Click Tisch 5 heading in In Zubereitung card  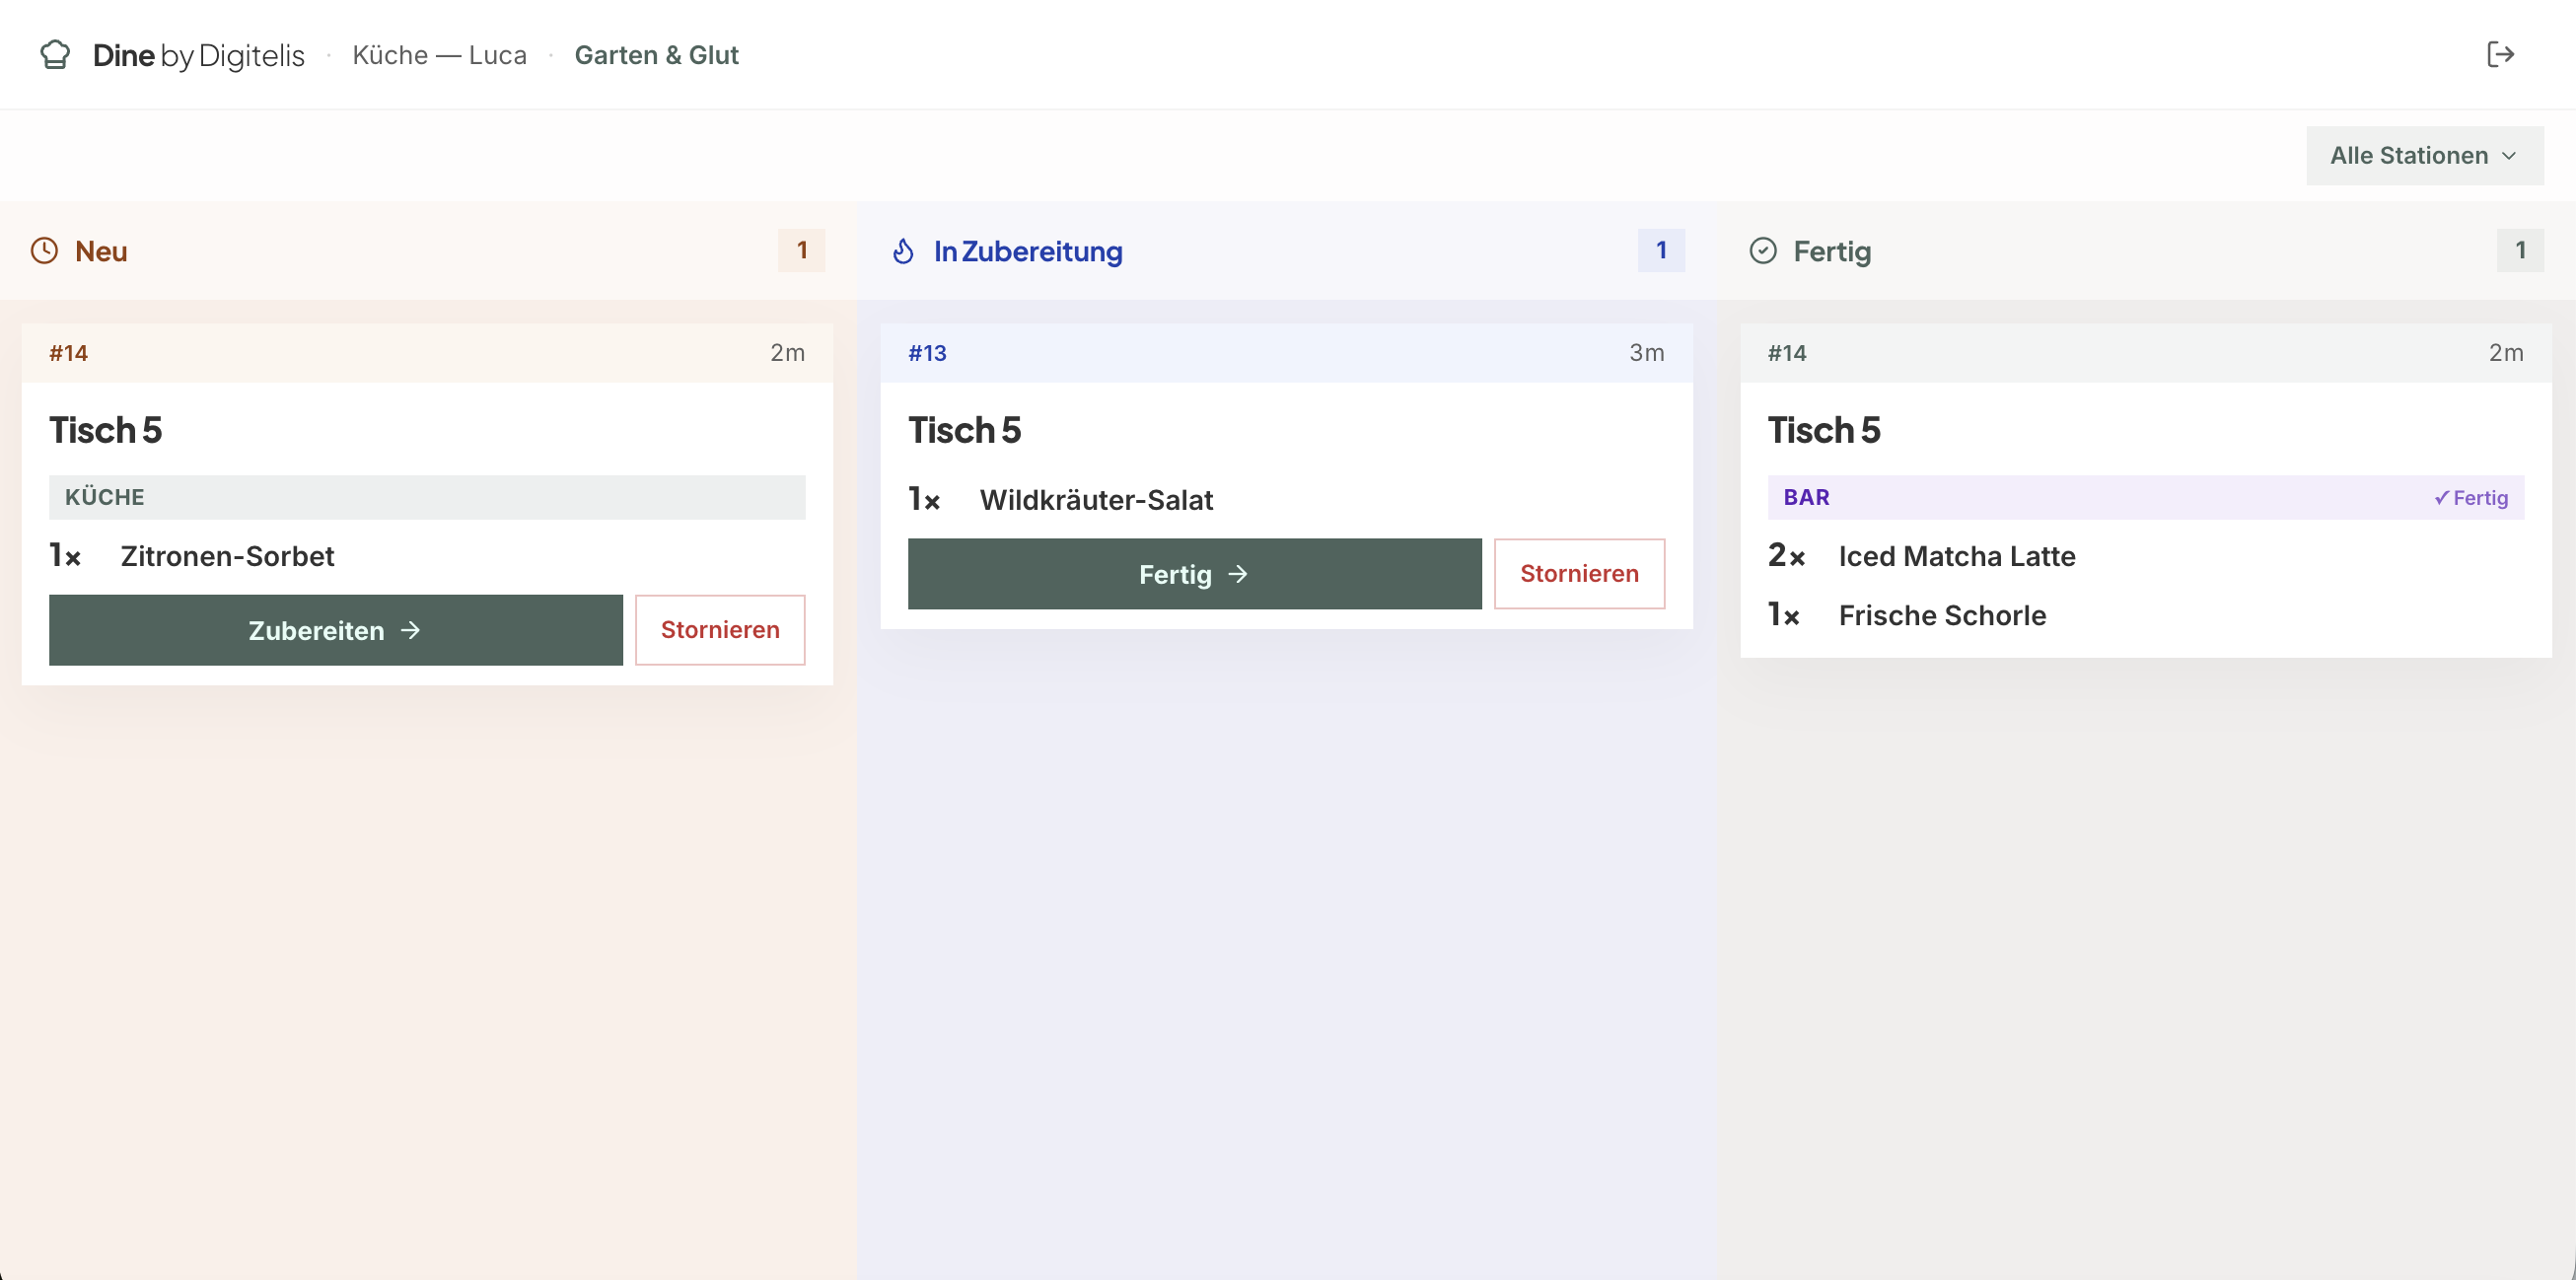coord(965,430)
